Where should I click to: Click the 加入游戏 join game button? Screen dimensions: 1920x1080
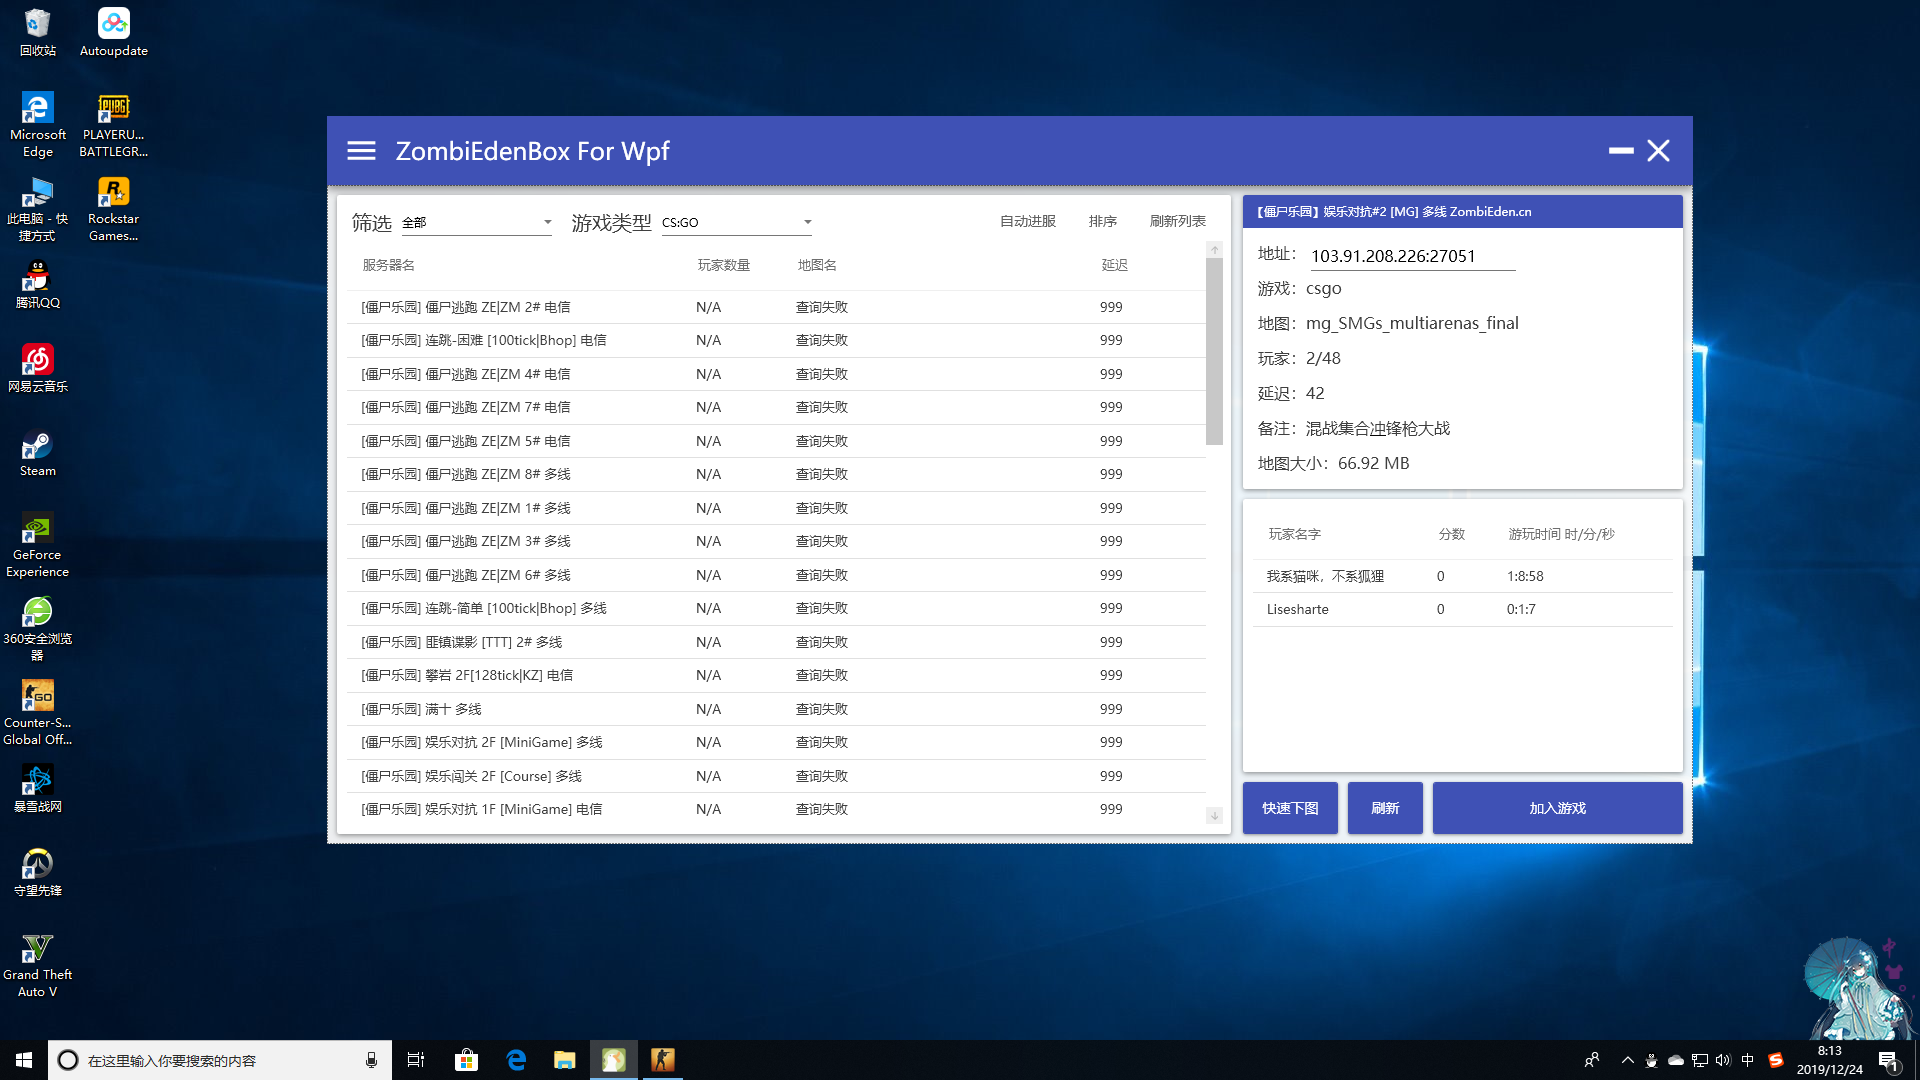pos(1557,808)
